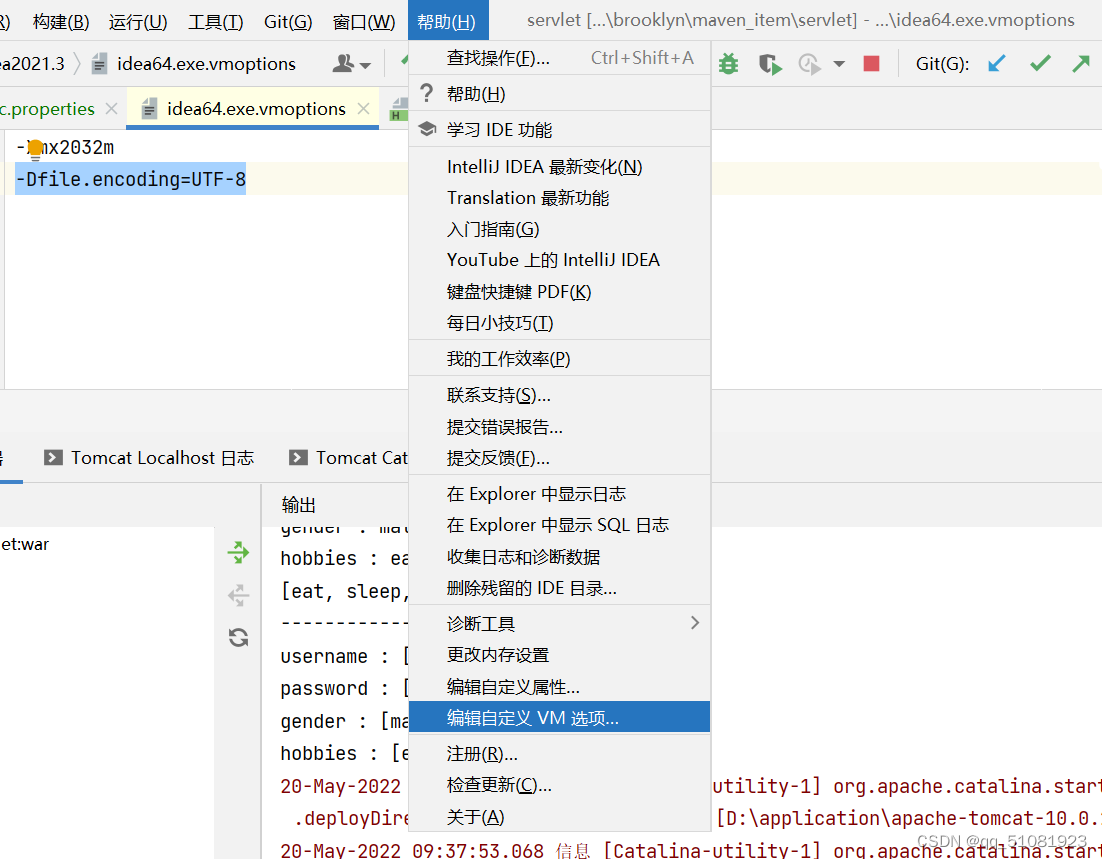The height and width of the screenshot is (859, 1102).
Task: Switch to idea64.exe.vmoptions editor tab
Action: (x=252, y=109)
